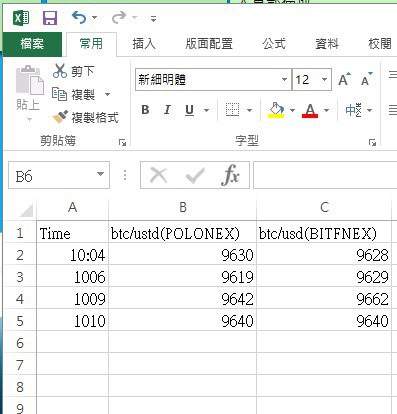Open 字型 font dialog launcher
Screen dimensions: 397x414
click(x=372, y=143)
